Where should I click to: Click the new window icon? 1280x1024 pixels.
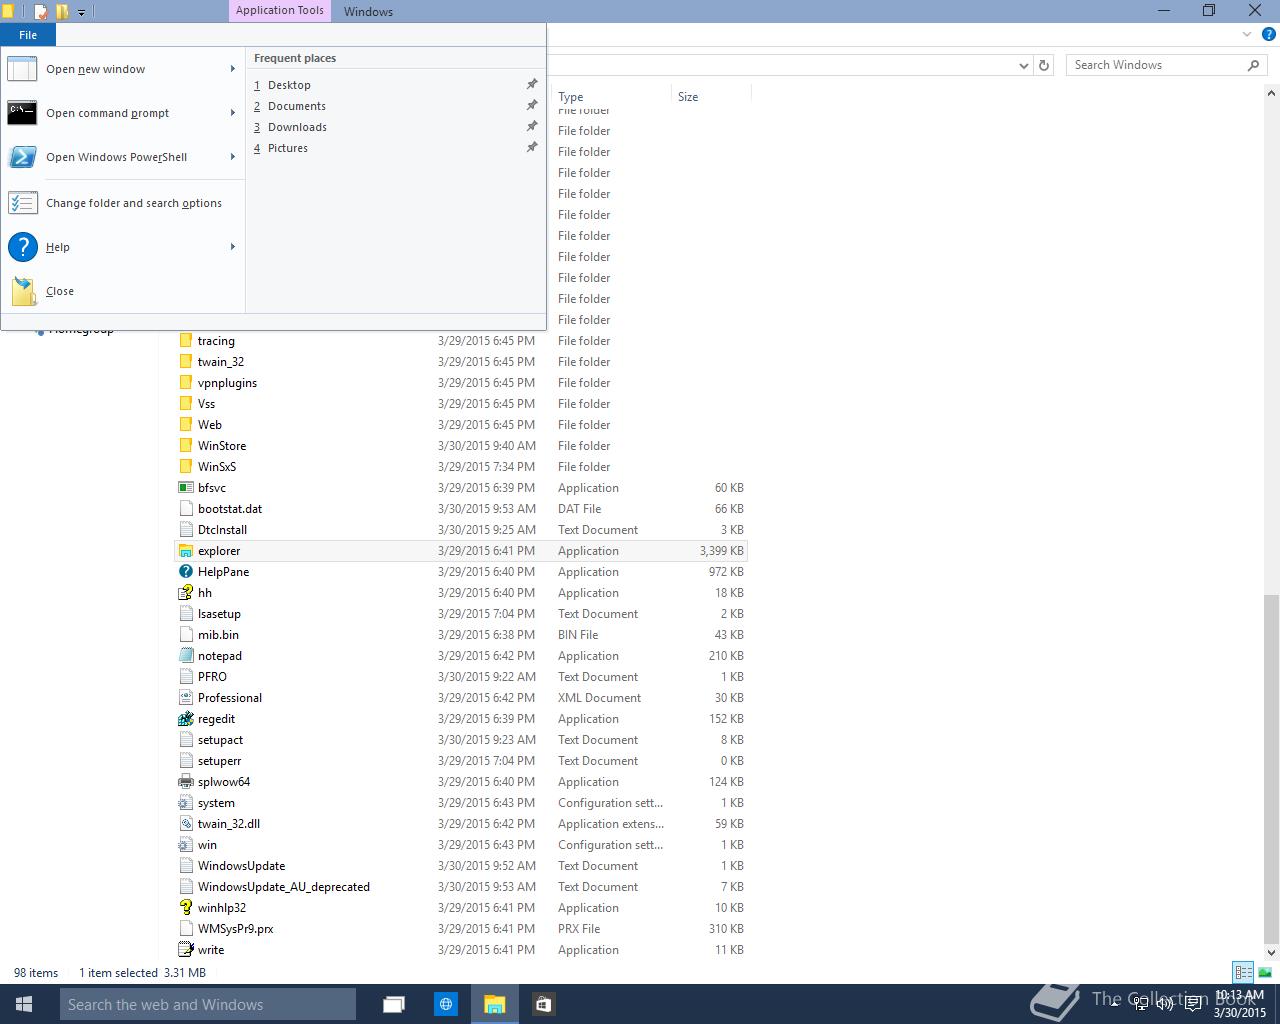tap(22, 69)
